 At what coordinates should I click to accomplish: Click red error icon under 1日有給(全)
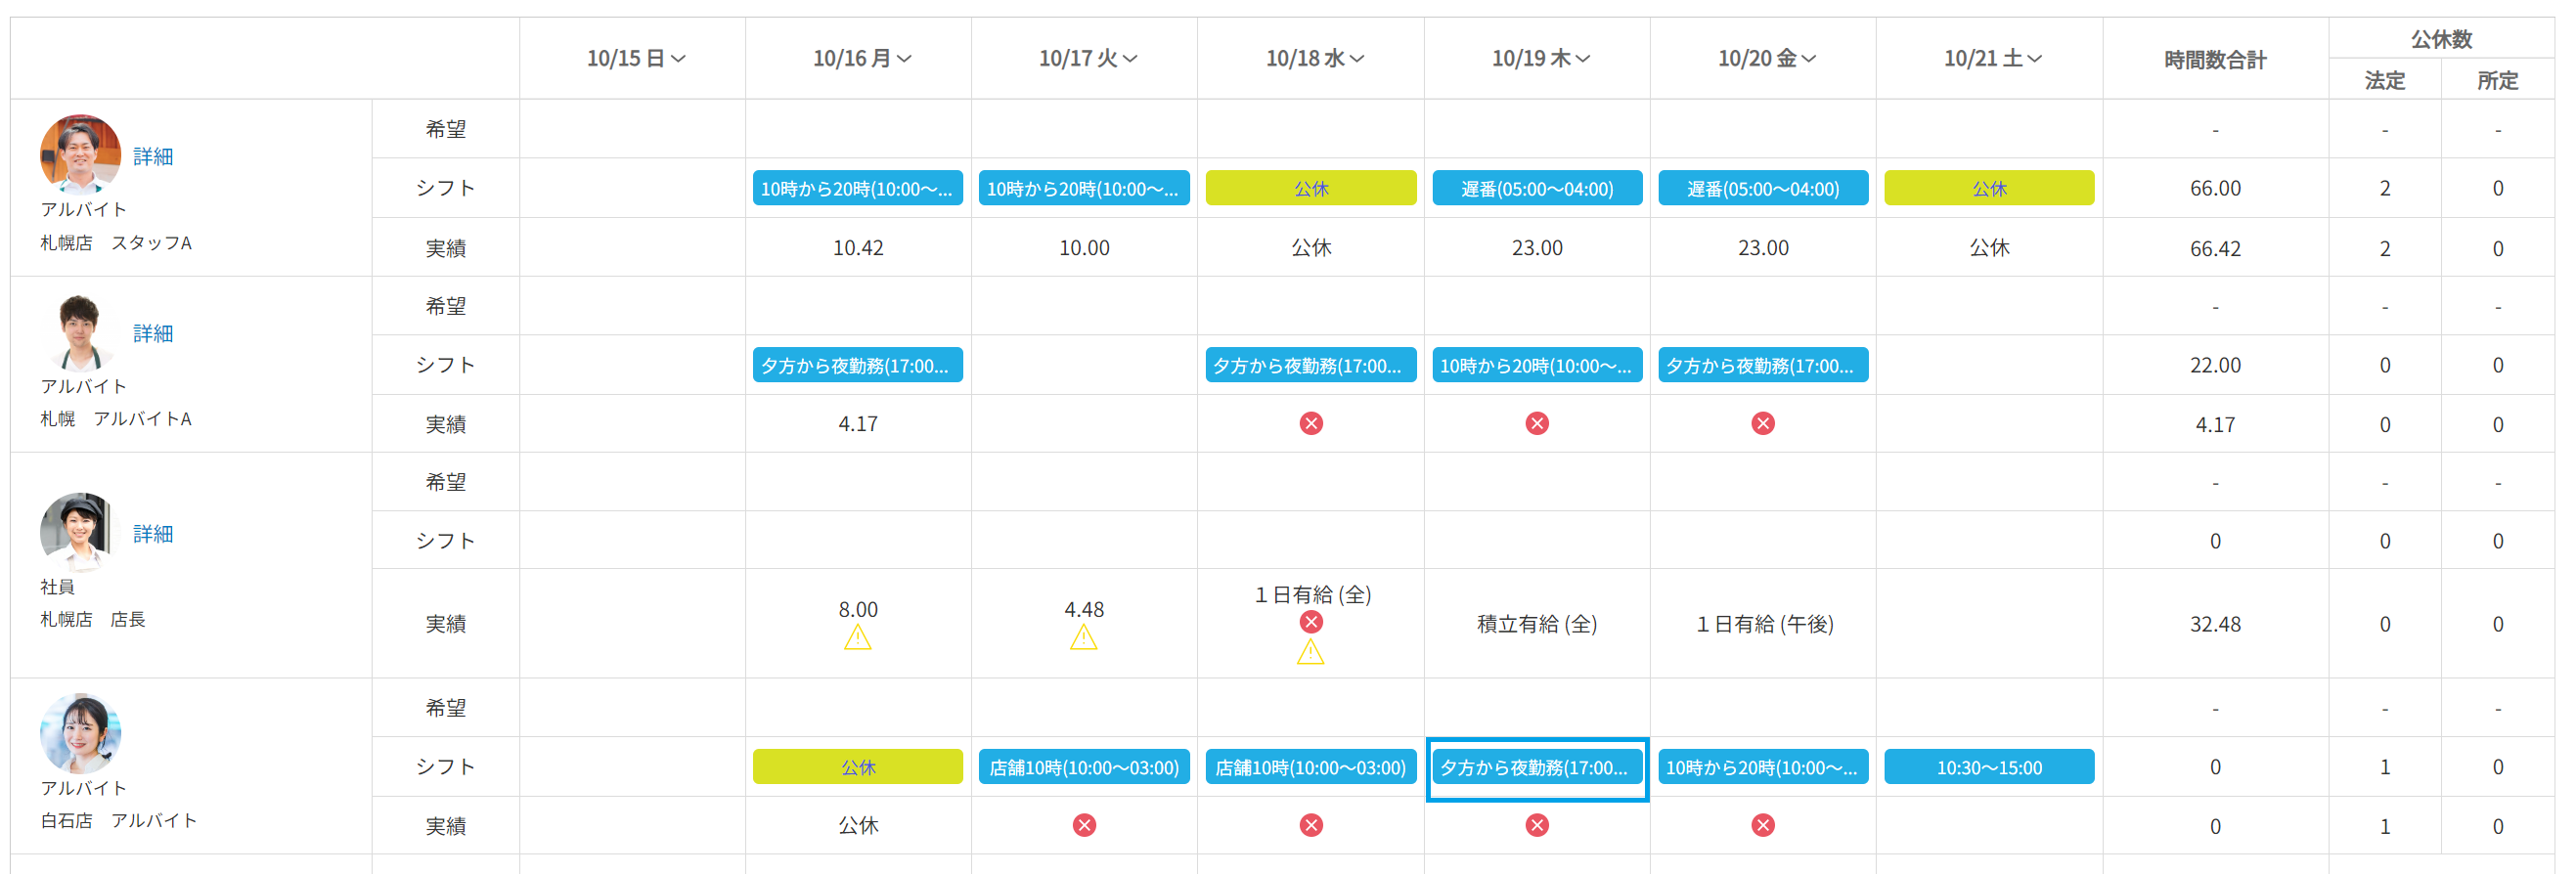pos(1310,622)
